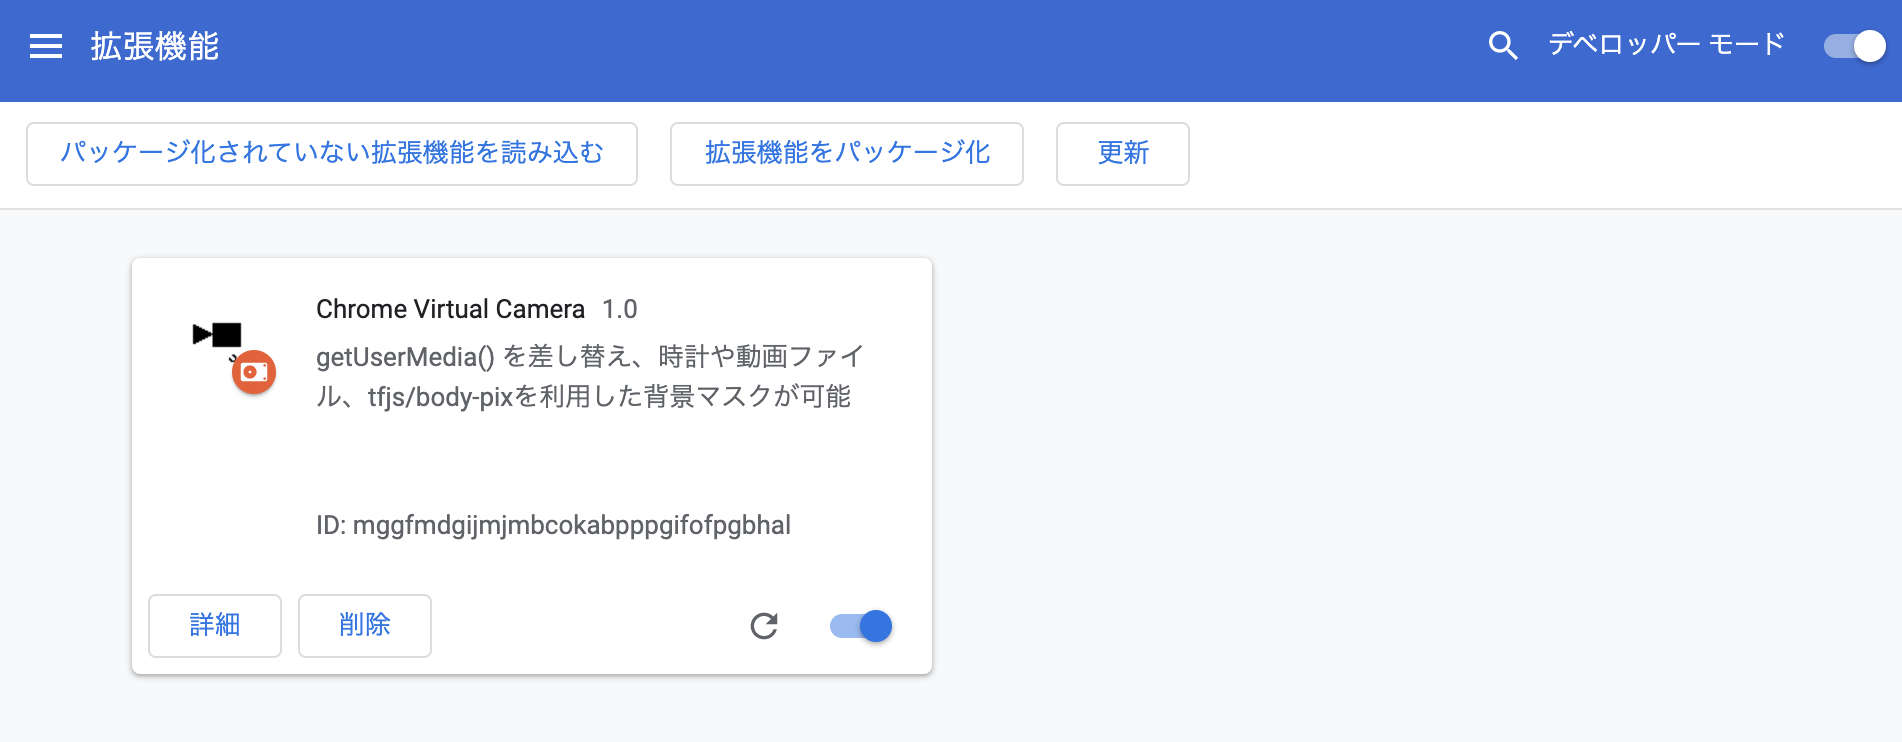
Task: Click the Chrome Virtual Camera extension icon
Action: click(234, 357)
